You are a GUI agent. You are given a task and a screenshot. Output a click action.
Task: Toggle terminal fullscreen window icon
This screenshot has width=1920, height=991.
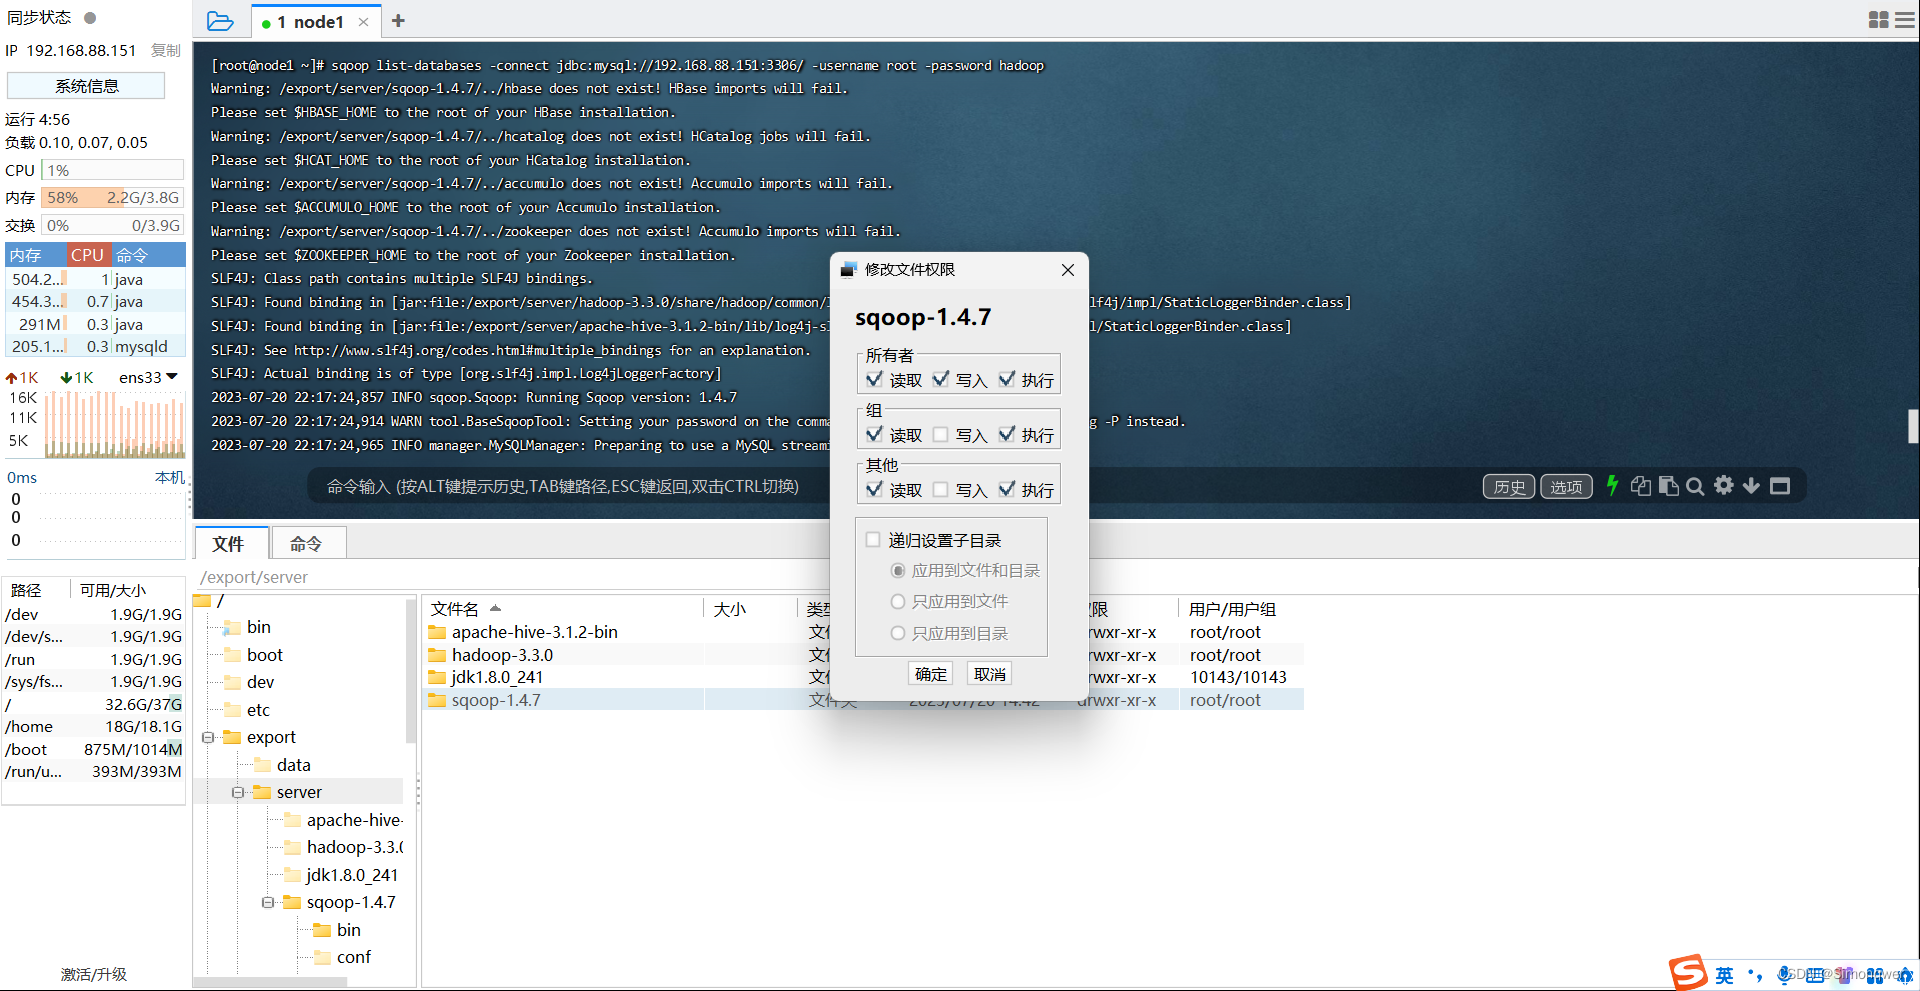(1780, 486)
